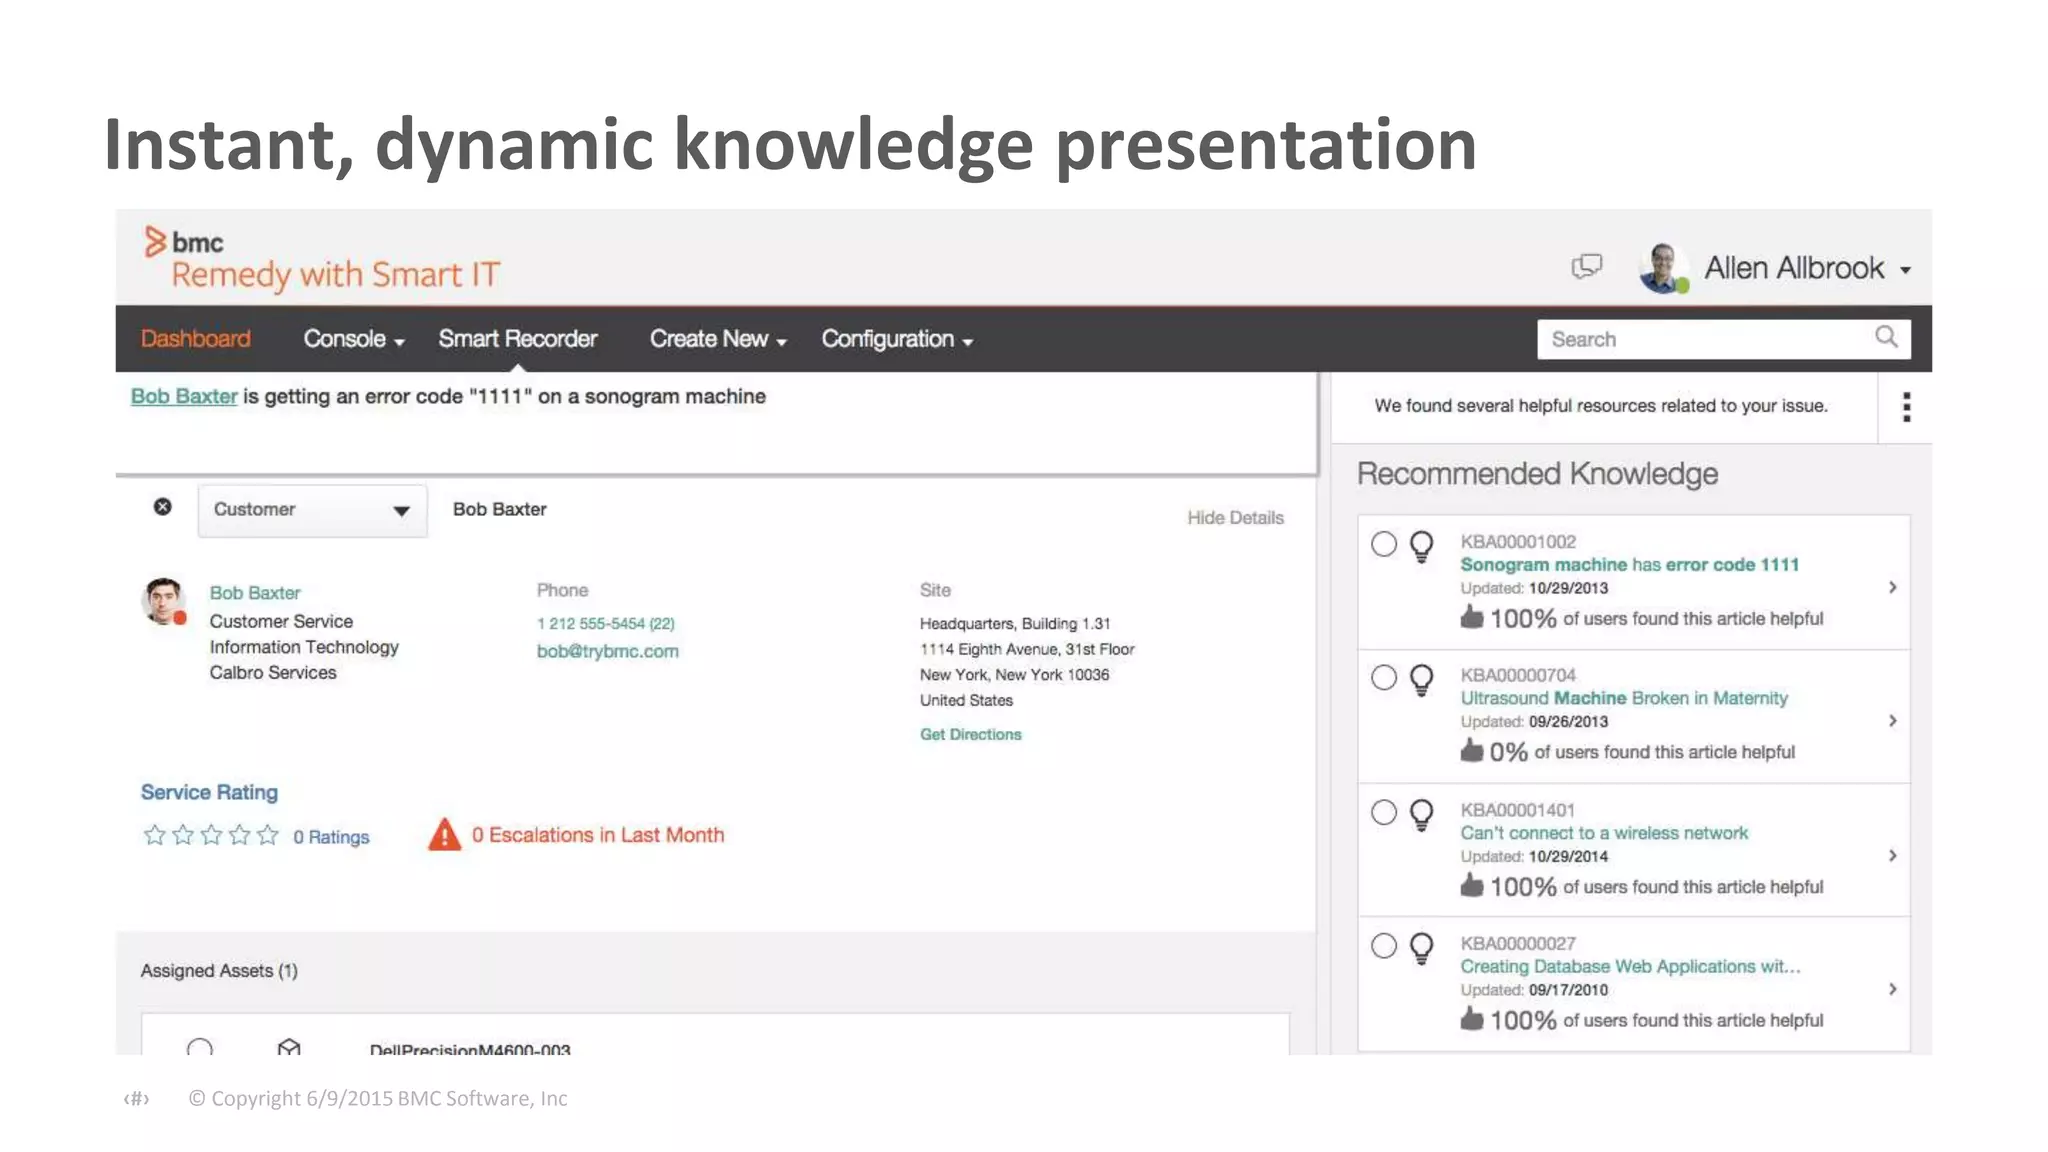Open Creating Database Web Applications article
The image size is (2048, 1152).
click(1630, 967)
